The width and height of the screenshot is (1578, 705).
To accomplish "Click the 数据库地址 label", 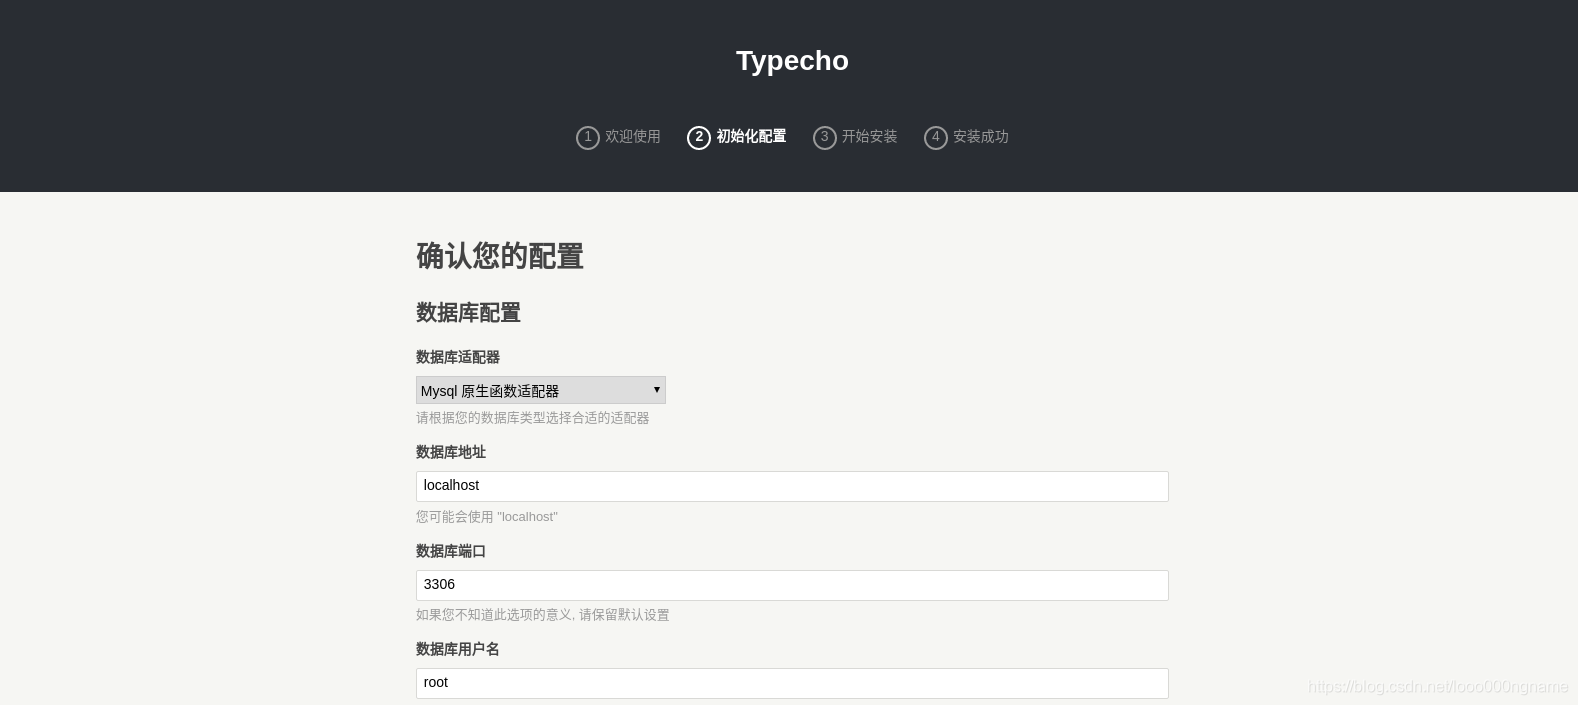I will pos(451,452).
